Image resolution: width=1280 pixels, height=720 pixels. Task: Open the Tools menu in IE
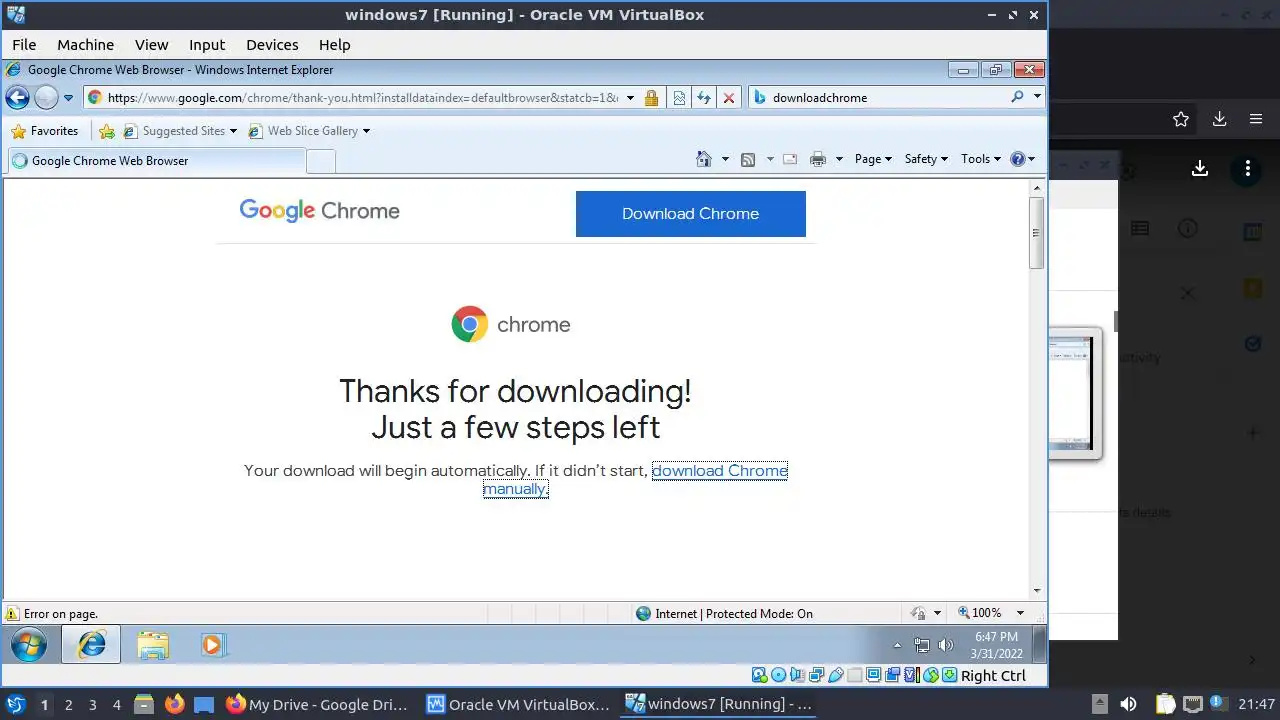(x=981, y=159)
